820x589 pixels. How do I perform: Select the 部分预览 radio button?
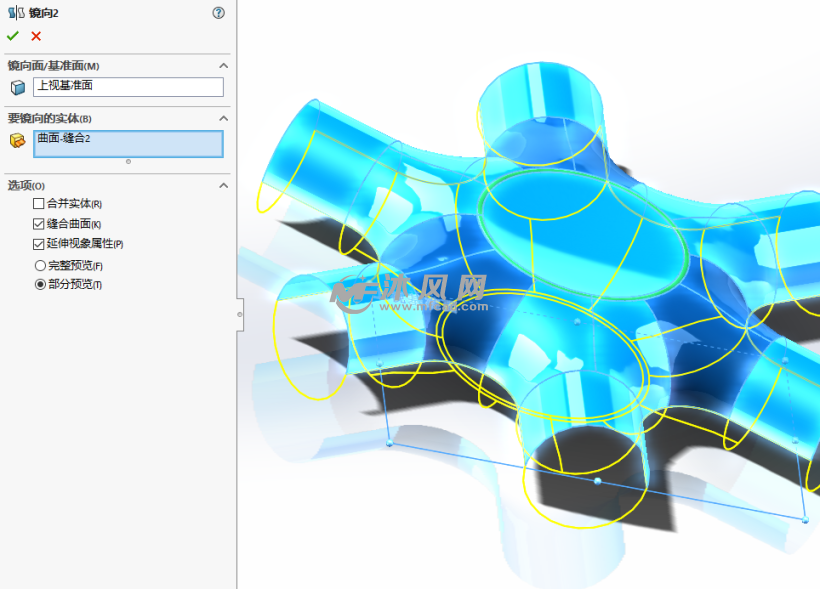click(40, 285)
